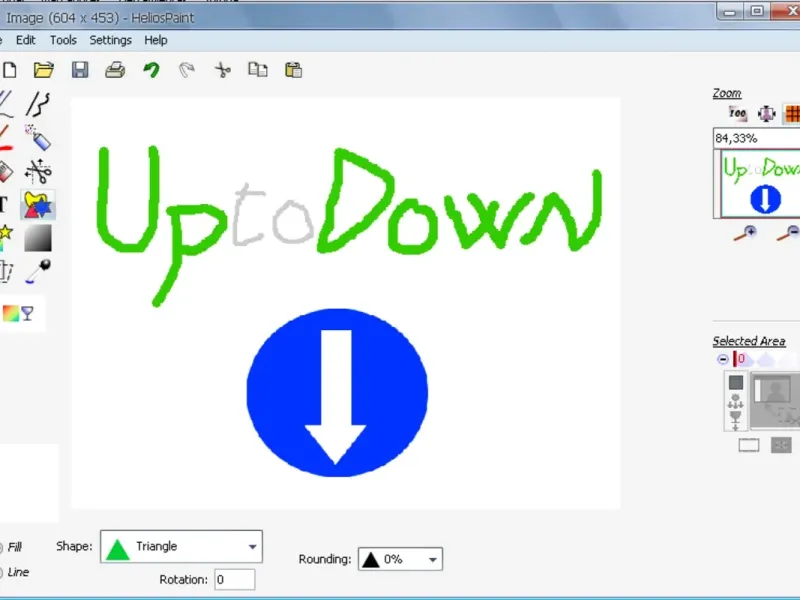800x600 pixels.
Task: Select the Line radio option
Action: pyautogui.click(x=12, y=572)
